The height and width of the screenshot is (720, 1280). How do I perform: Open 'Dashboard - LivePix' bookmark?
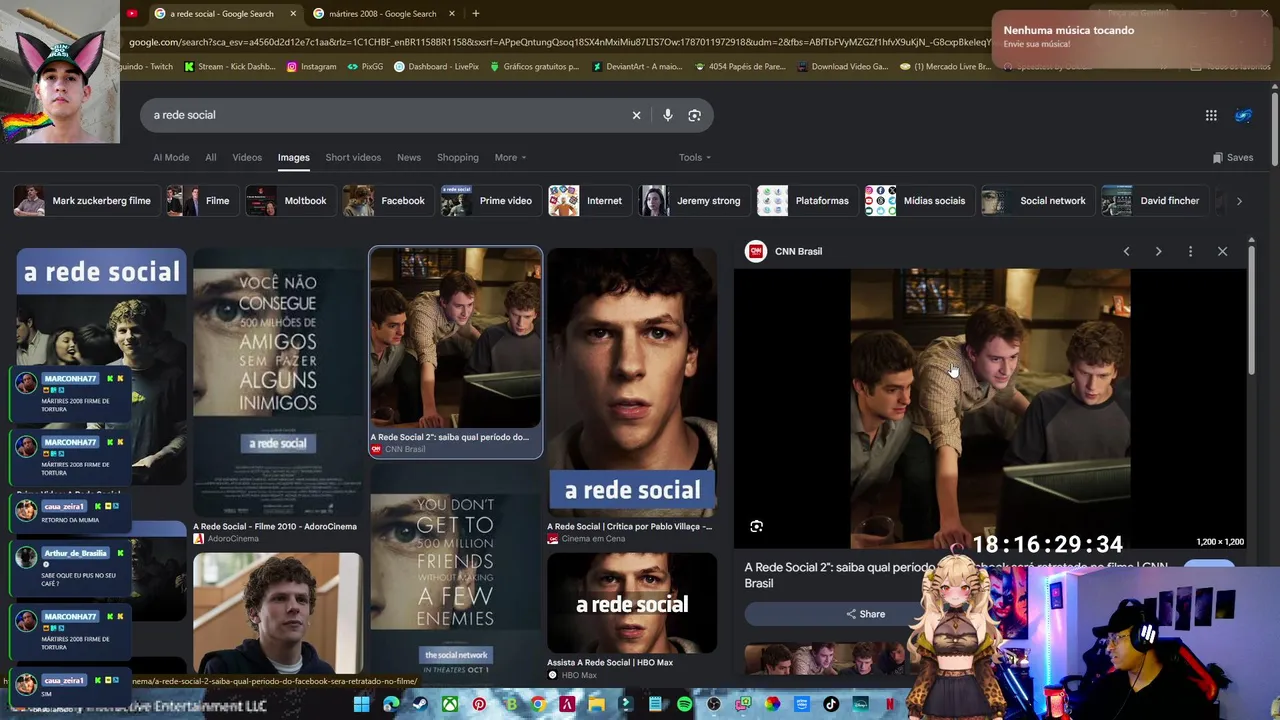click(x=436, y=67)
